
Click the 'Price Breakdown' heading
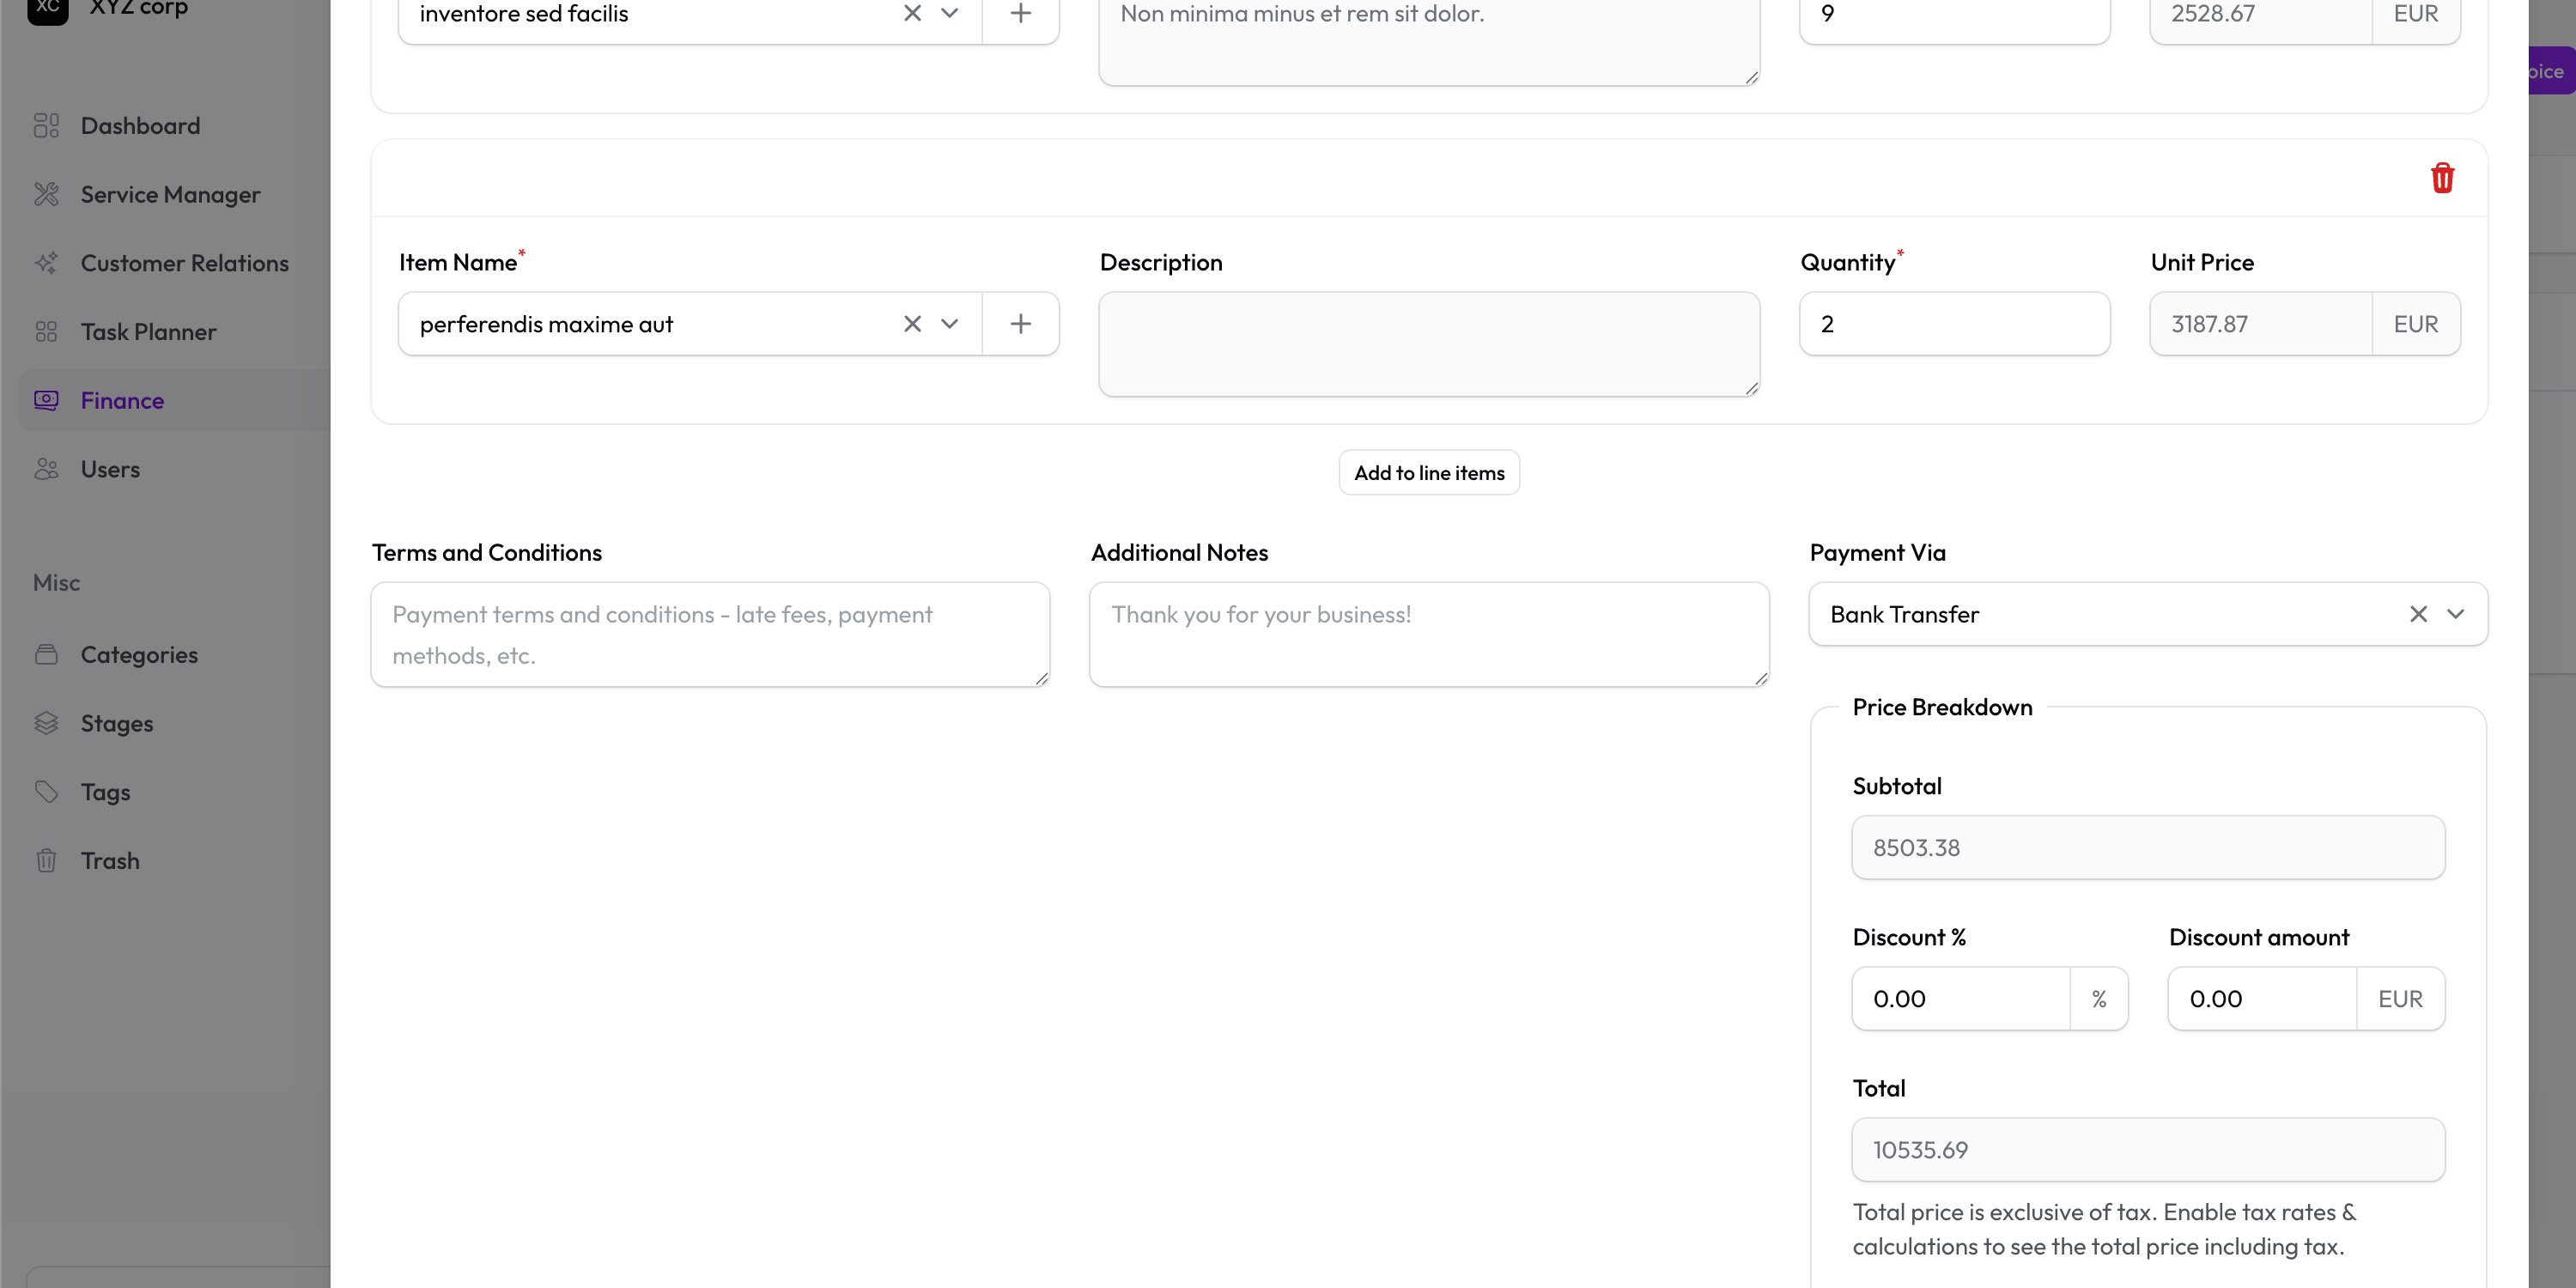click(x=1942, y=707)
